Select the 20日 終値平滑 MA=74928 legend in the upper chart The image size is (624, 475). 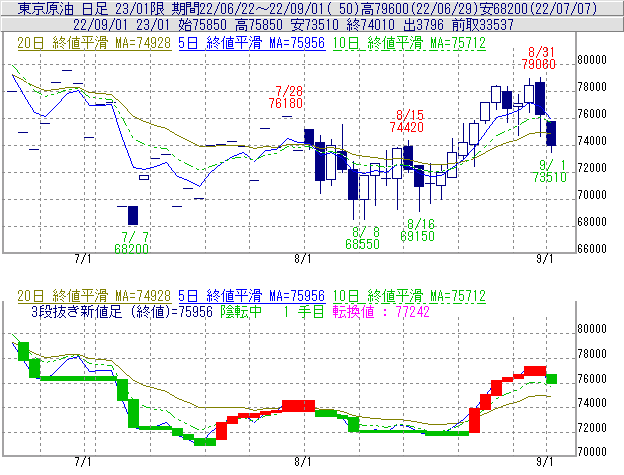[94, 43]
